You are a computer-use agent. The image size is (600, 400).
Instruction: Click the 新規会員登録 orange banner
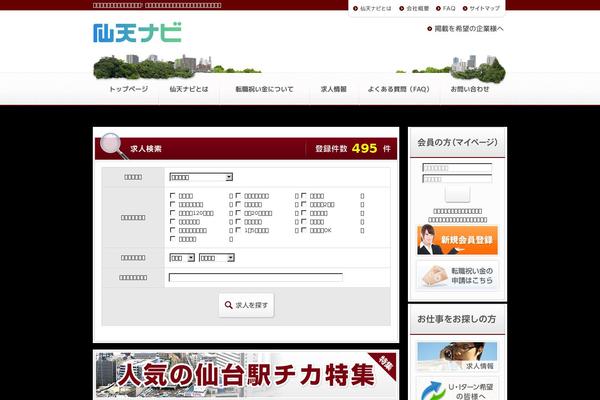pyautogui.click(x=456, y=240)
